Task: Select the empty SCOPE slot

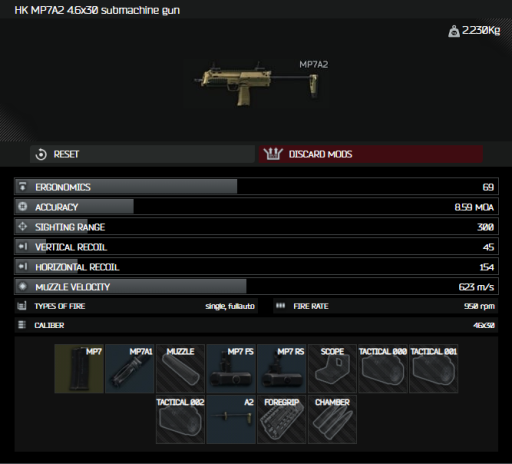Action: pyautogui.click(x=332, y=369)
